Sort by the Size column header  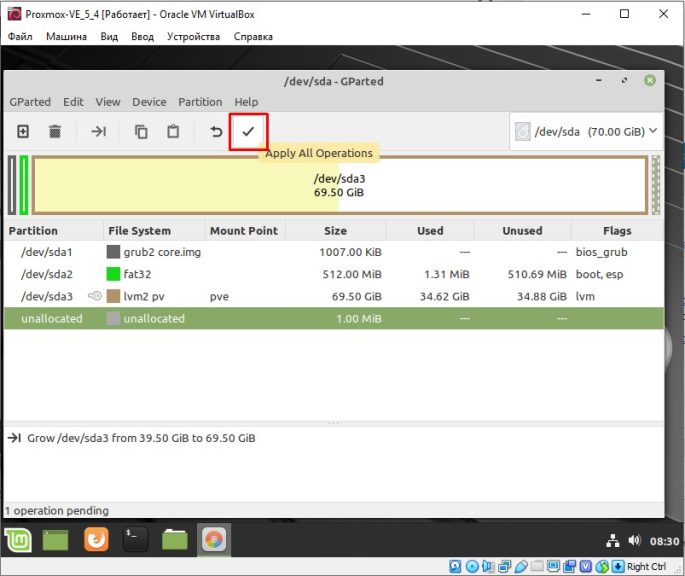click(336, 231)
